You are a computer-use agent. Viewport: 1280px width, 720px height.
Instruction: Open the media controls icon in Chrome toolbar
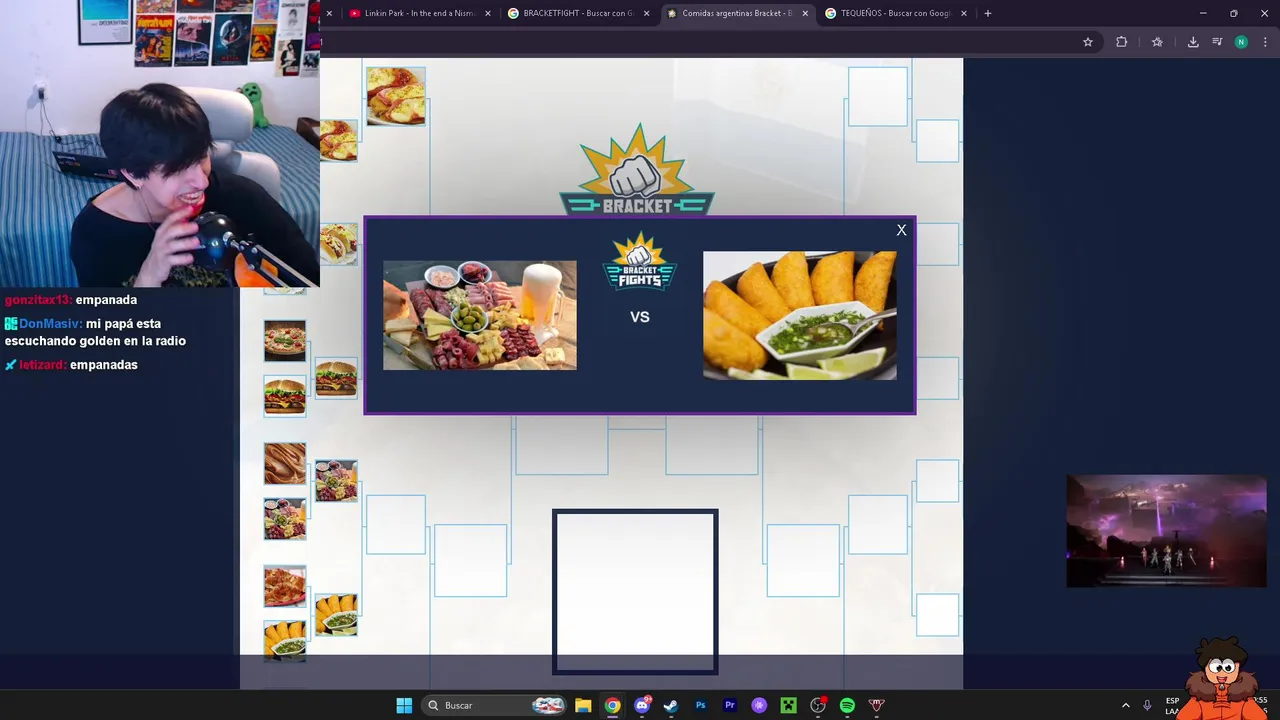click(x=1217, y=42)
